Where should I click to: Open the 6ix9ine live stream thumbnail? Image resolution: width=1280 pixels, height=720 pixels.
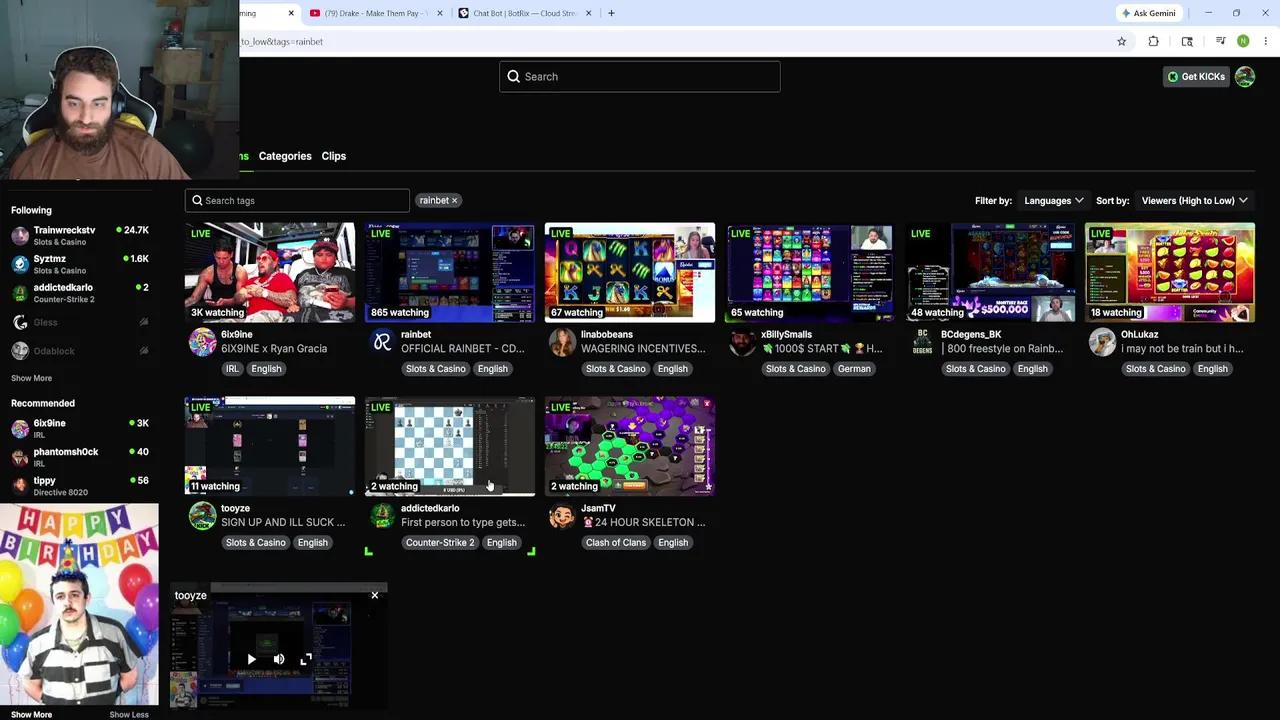270,272
